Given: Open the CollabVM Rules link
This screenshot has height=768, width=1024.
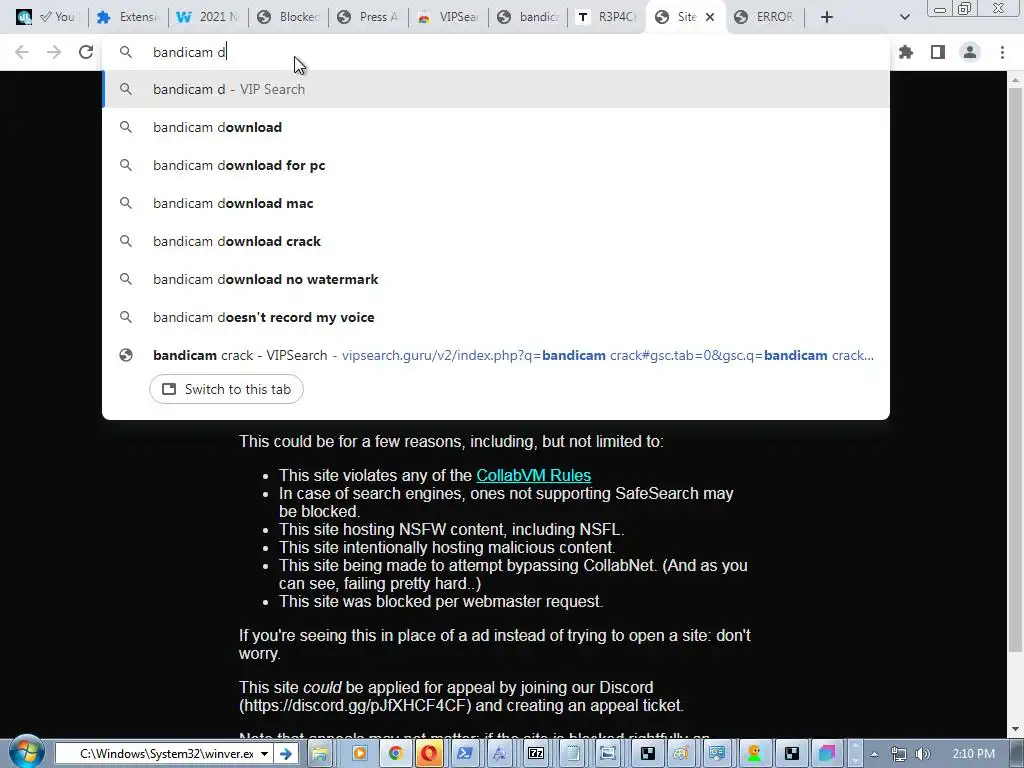Looking at the screenshot, I should coord(534,475).
